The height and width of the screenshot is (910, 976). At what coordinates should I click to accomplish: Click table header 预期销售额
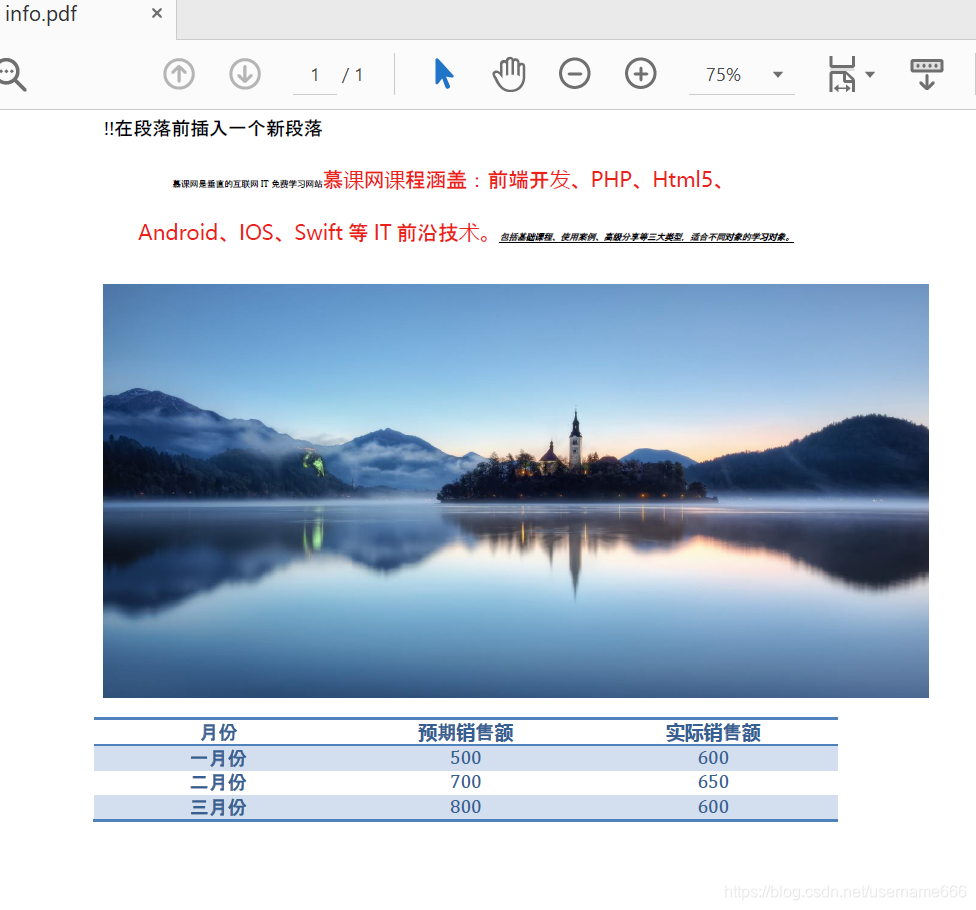coord(466,733)
